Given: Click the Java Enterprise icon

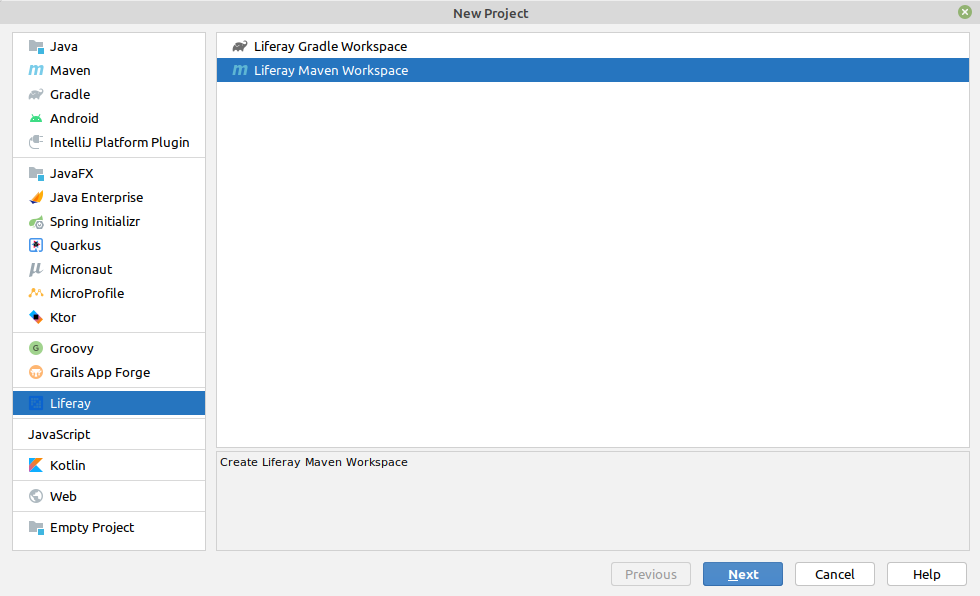Looking at the screenshot, I should 36,197.
